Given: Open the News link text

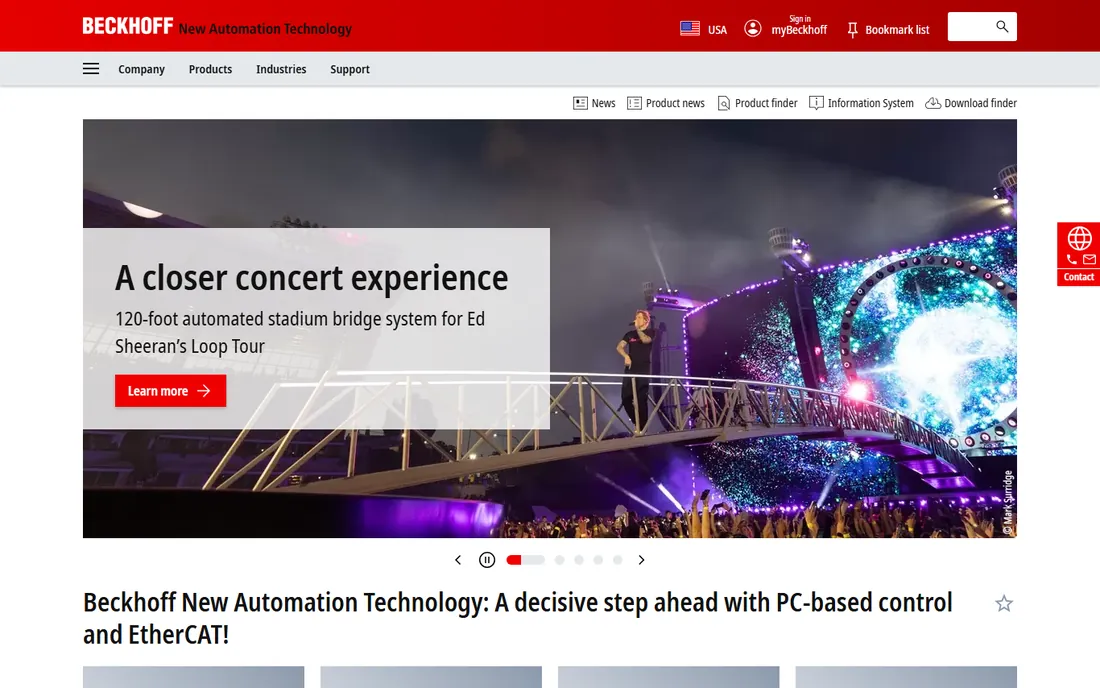Looking at the screenshot, I should coord(603,103).
